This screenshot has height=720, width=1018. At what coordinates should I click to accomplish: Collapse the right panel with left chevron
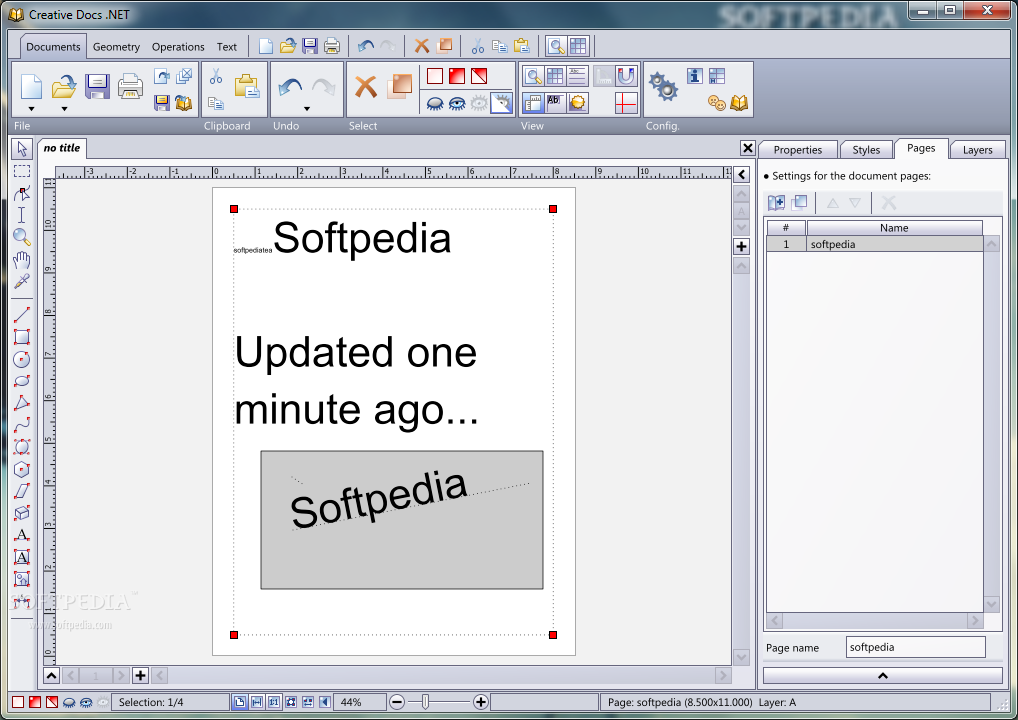pyautogui.click(x=741, y=175)
